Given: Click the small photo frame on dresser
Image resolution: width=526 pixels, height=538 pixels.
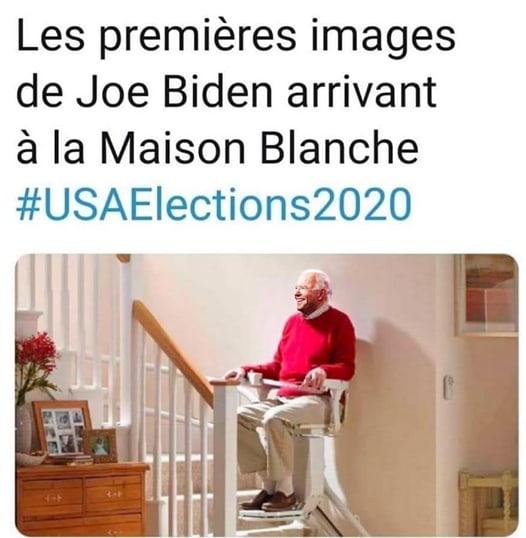Looking at the screenshot, I should [x=101, y=445].
